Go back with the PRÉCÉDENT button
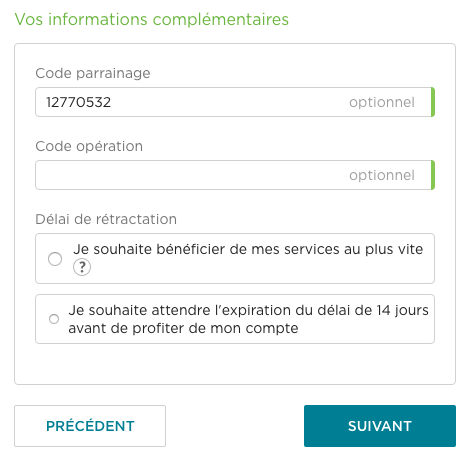The image size is (470, 463). point(90,426)
